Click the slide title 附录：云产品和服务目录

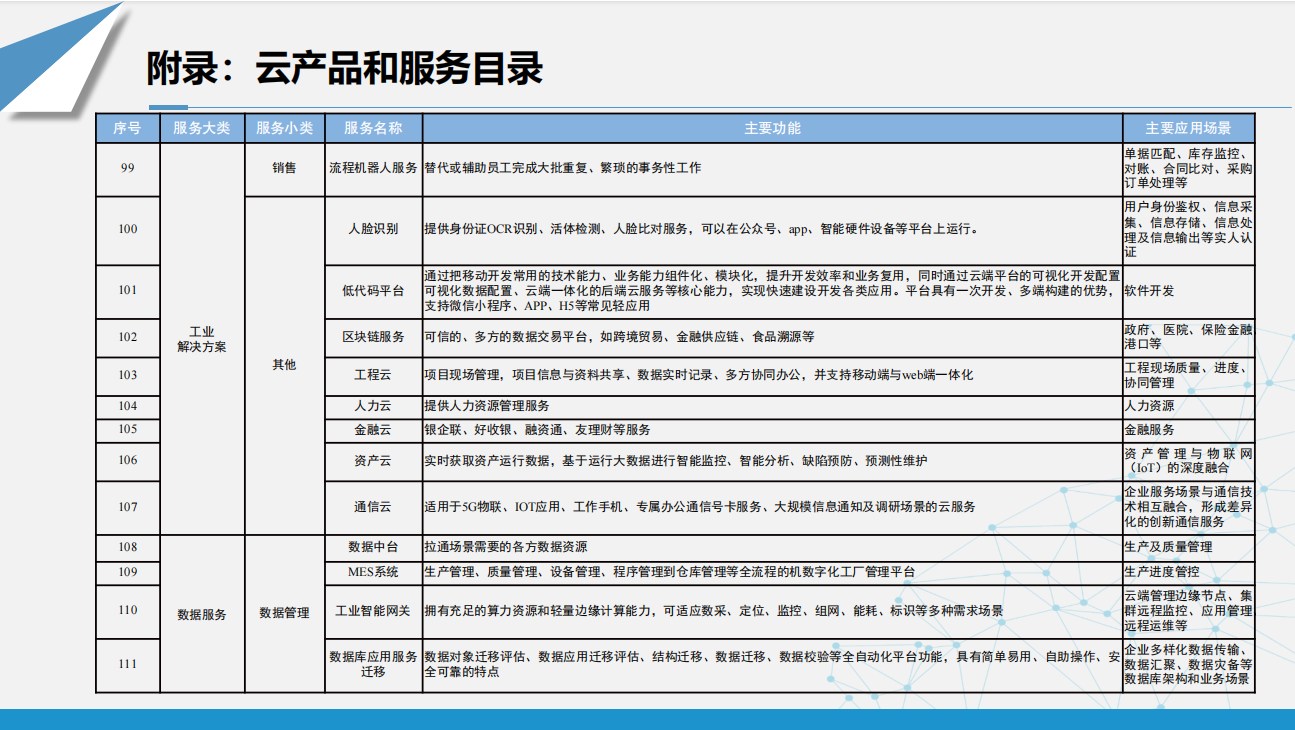[345, 69]
